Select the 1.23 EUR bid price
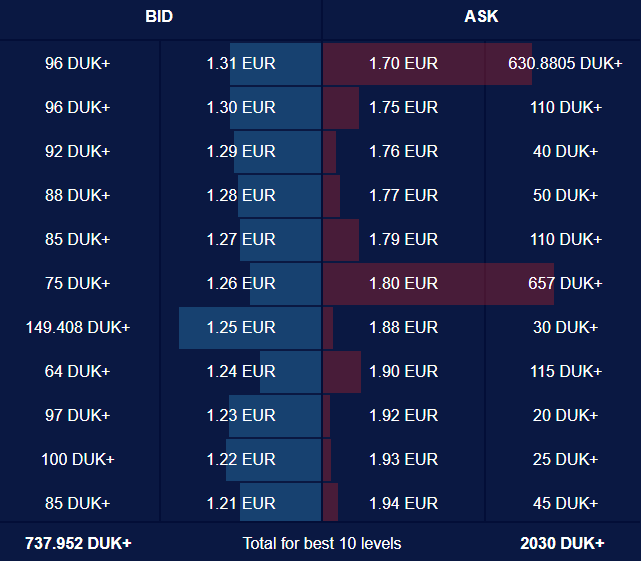Viewport: 641px width, 561px height. (241, 415)
